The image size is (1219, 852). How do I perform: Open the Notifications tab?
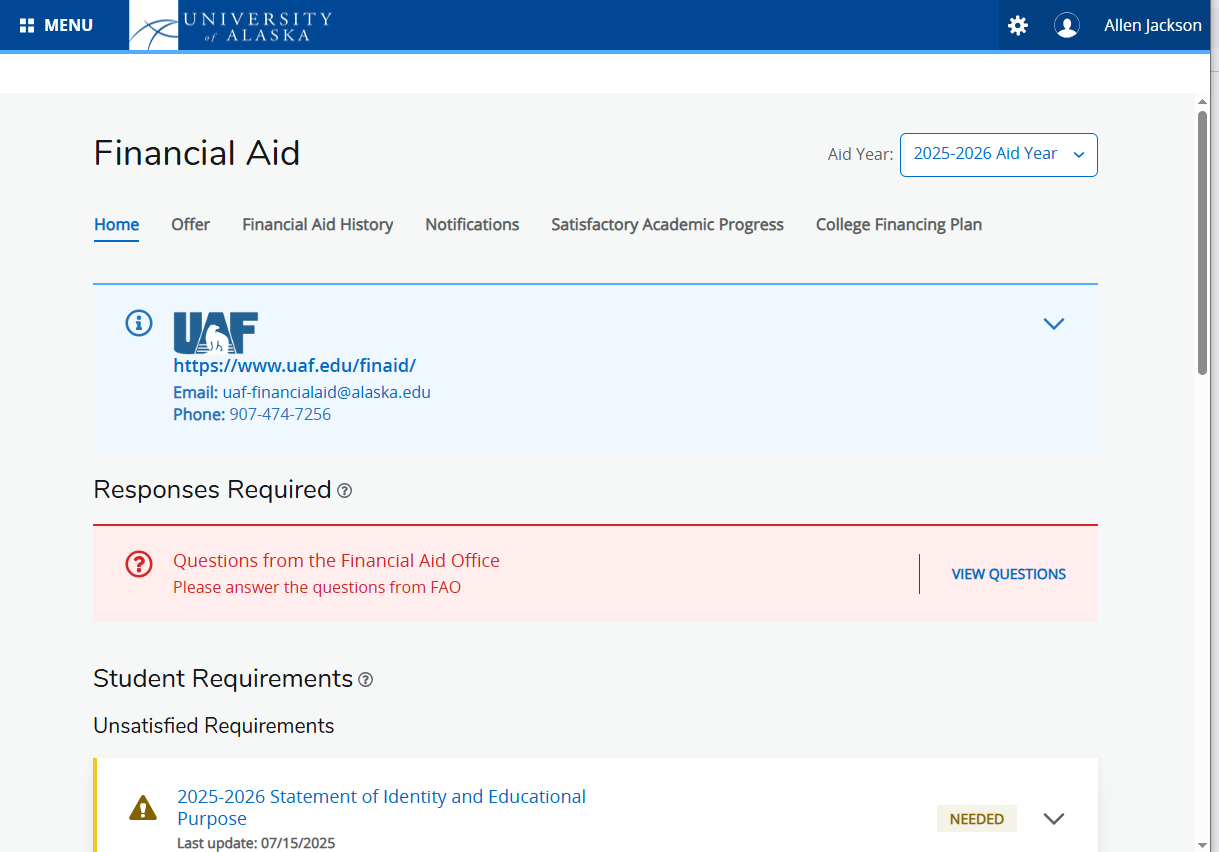click(472, 225)
